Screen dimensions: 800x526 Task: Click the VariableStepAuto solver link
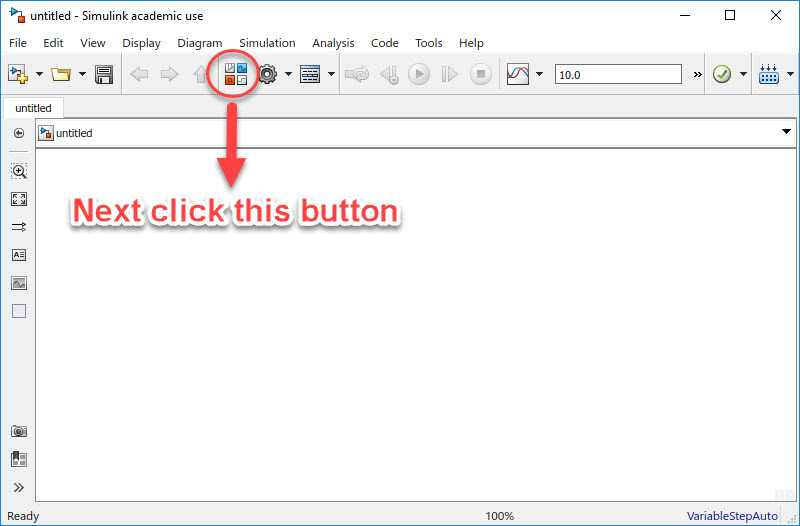[x=732, y=516]
